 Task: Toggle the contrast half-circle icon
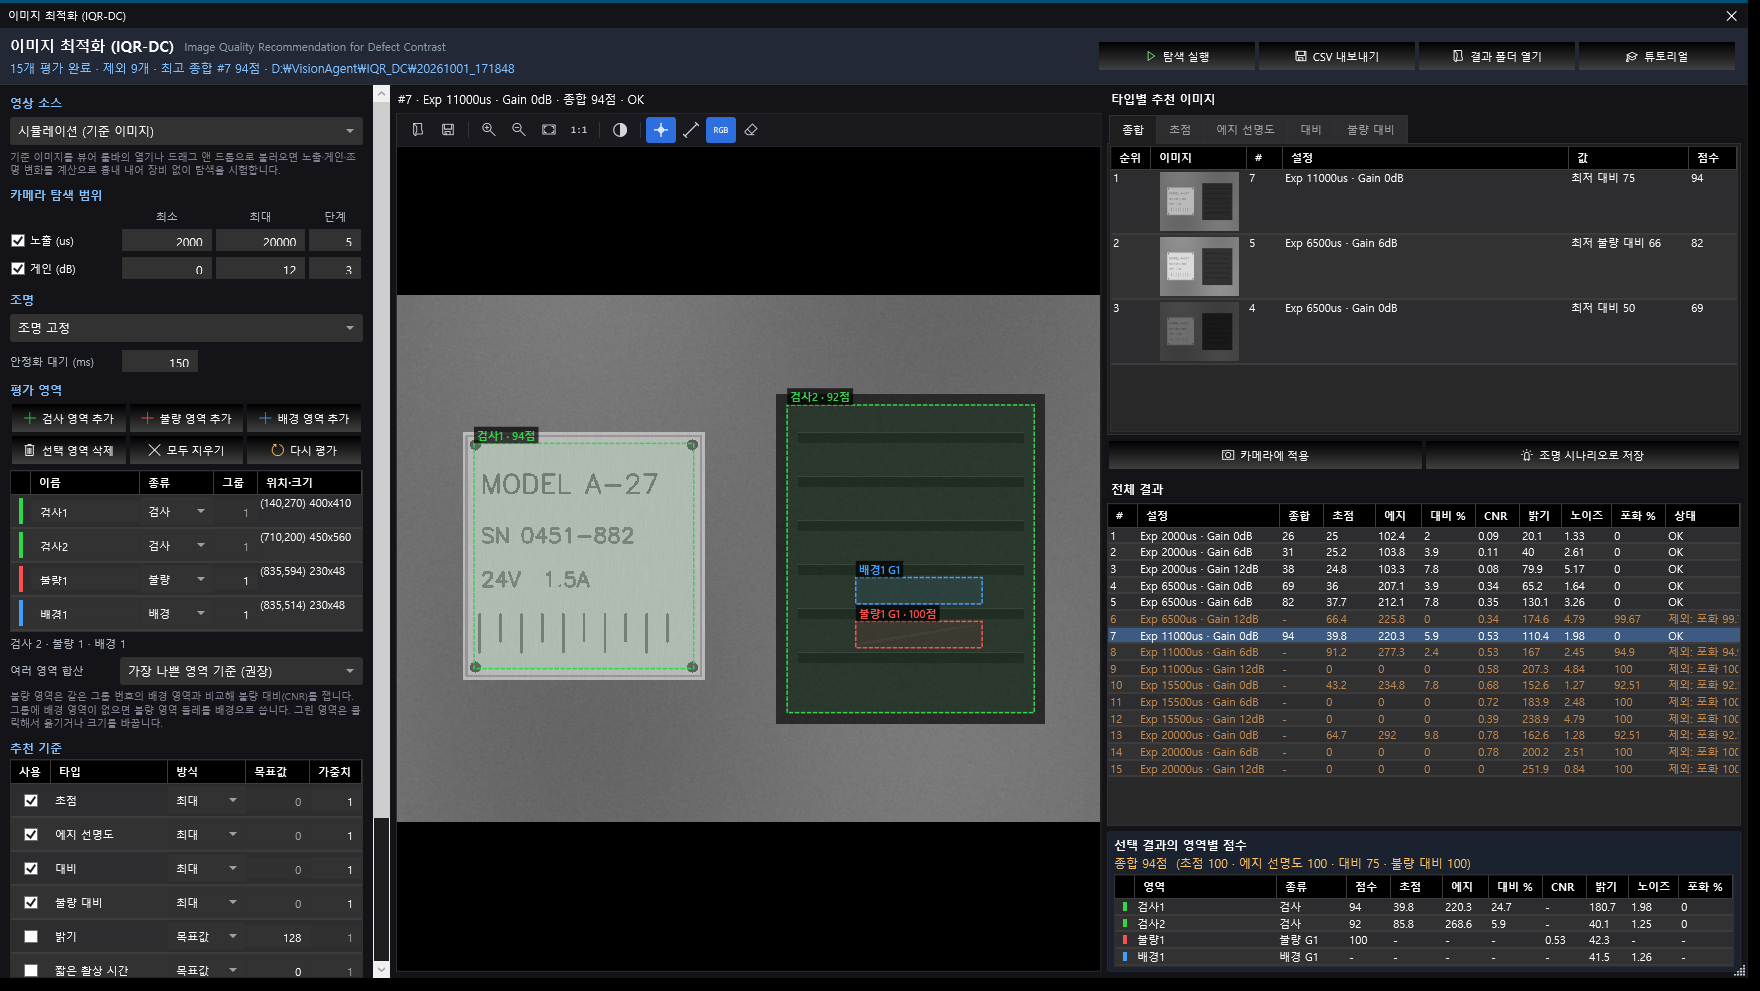[x=620, y=130]
